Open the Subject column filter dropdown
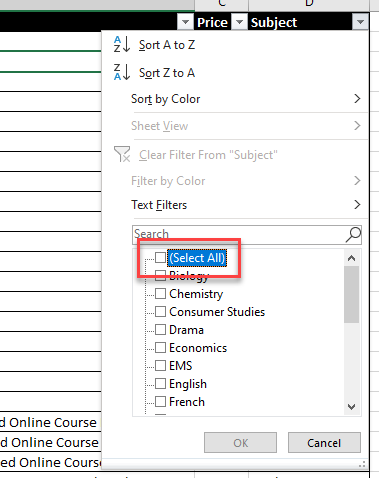This screenshot has width=379, height=478. coord(360,22)
